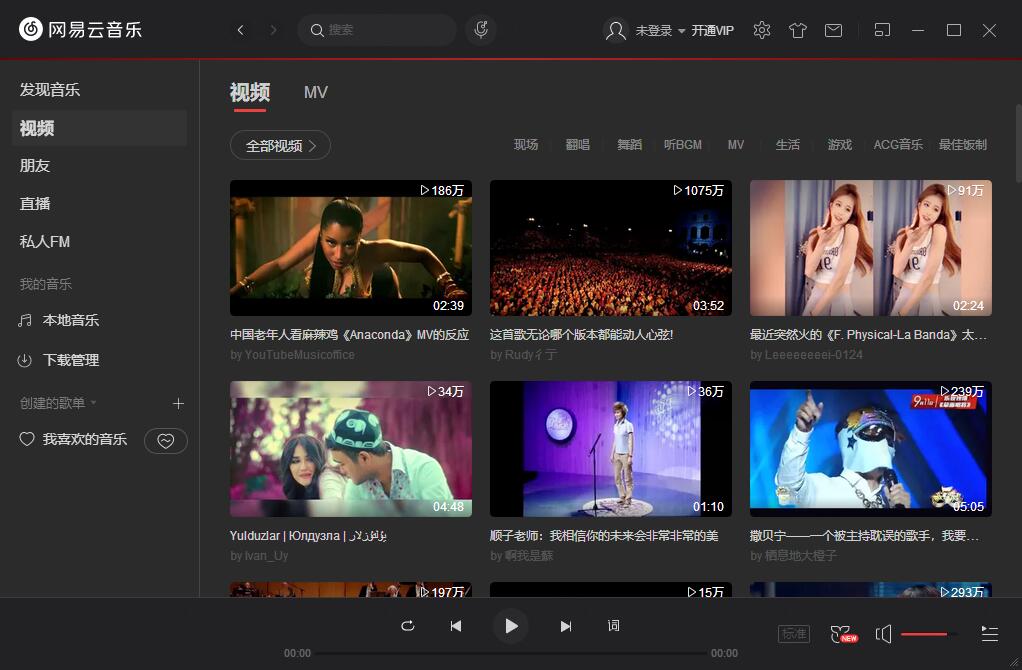Add a new playlist with plus icon
Image resolution: width=1022 pixels, height=670 pixels.
click(178, 403)
